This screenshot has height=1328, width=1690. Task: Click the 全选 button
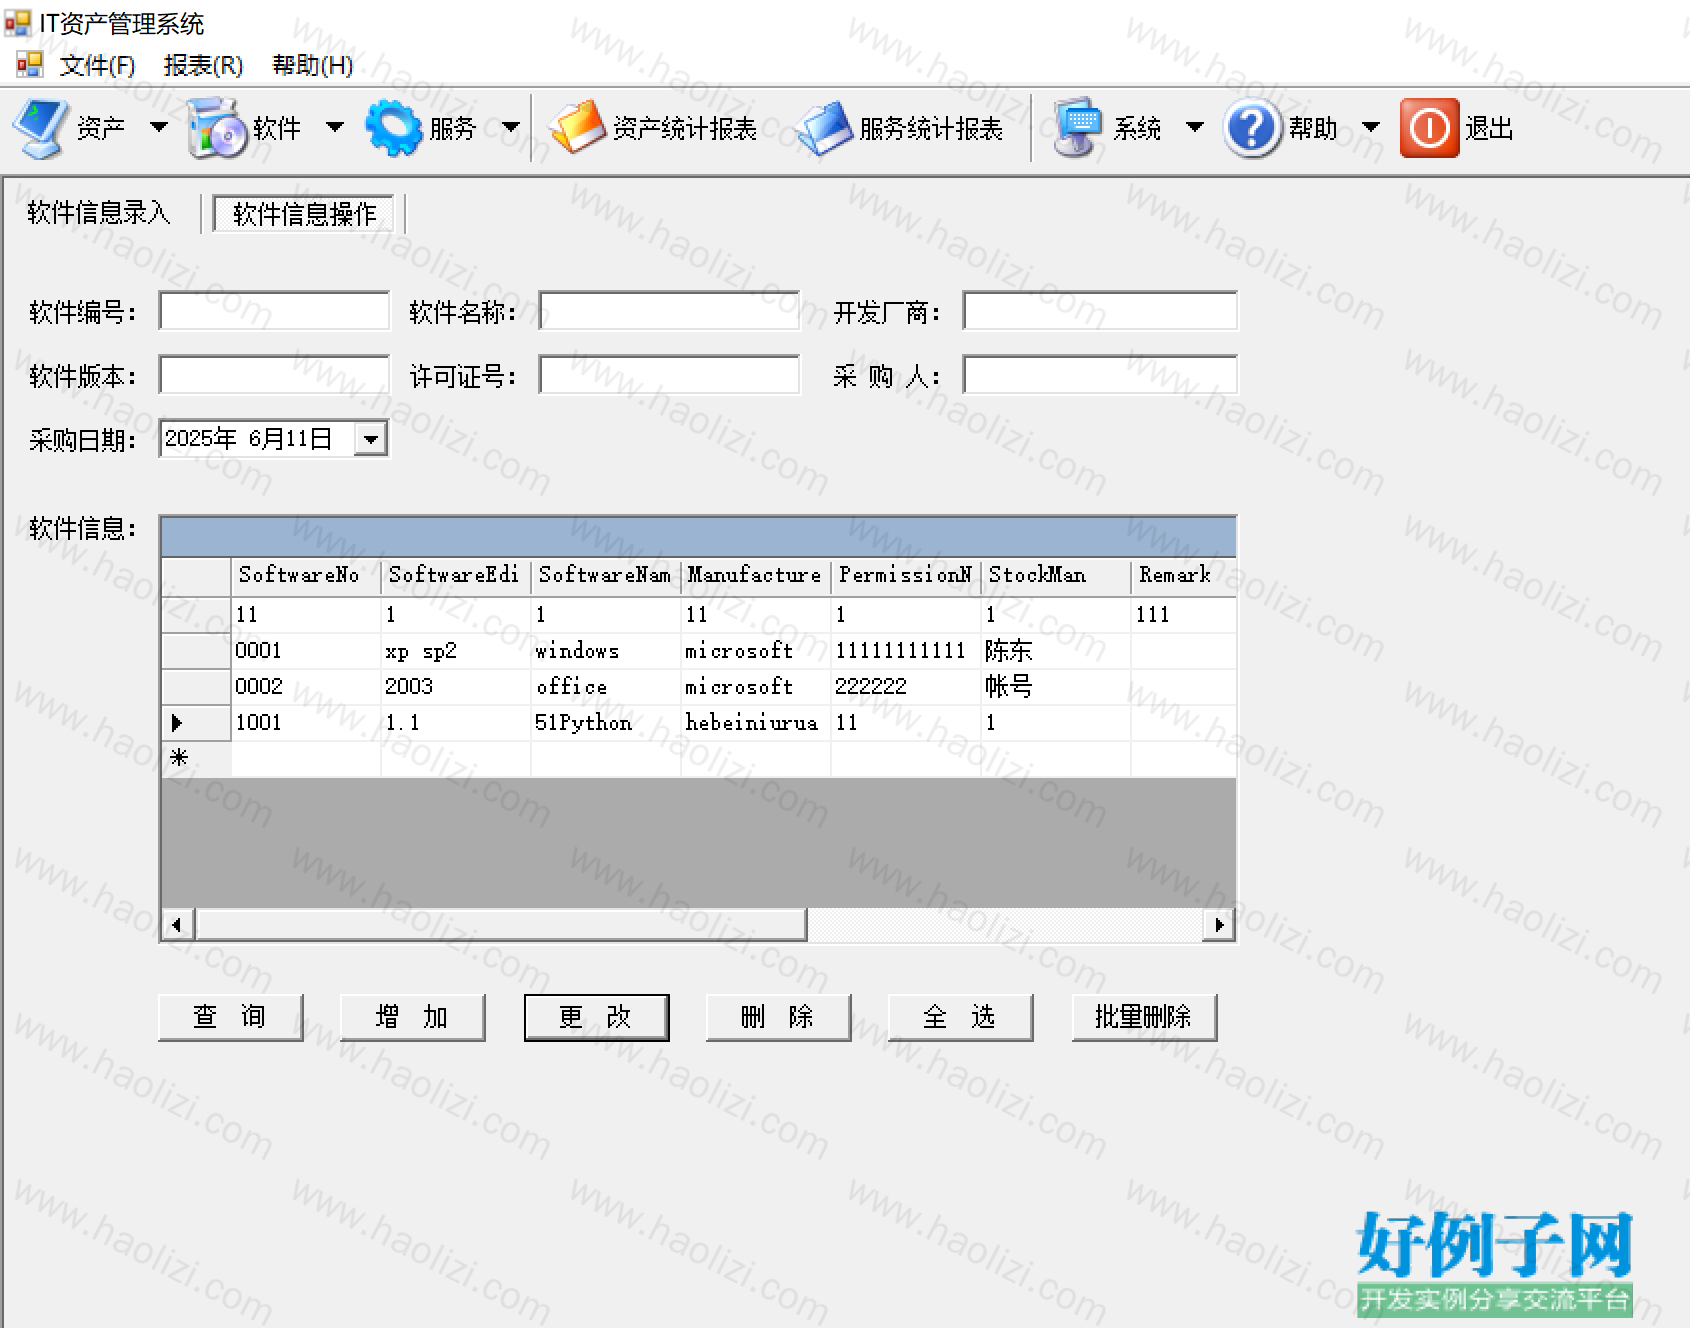pyautogui.click(x=960, y=1017)
